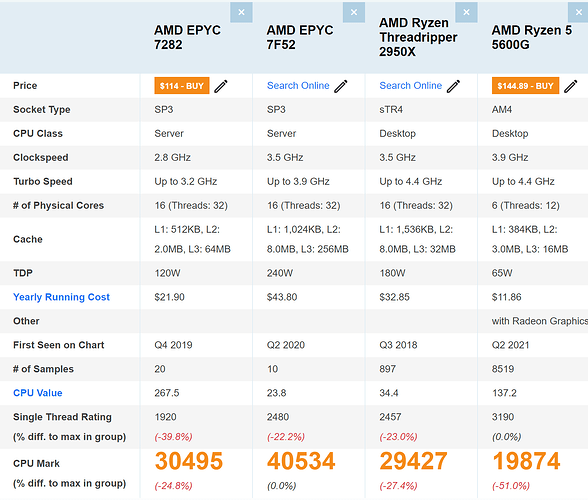Open the CPU Value link
Viewport: 588px width, 500px height.
click(x=38, y=393)
